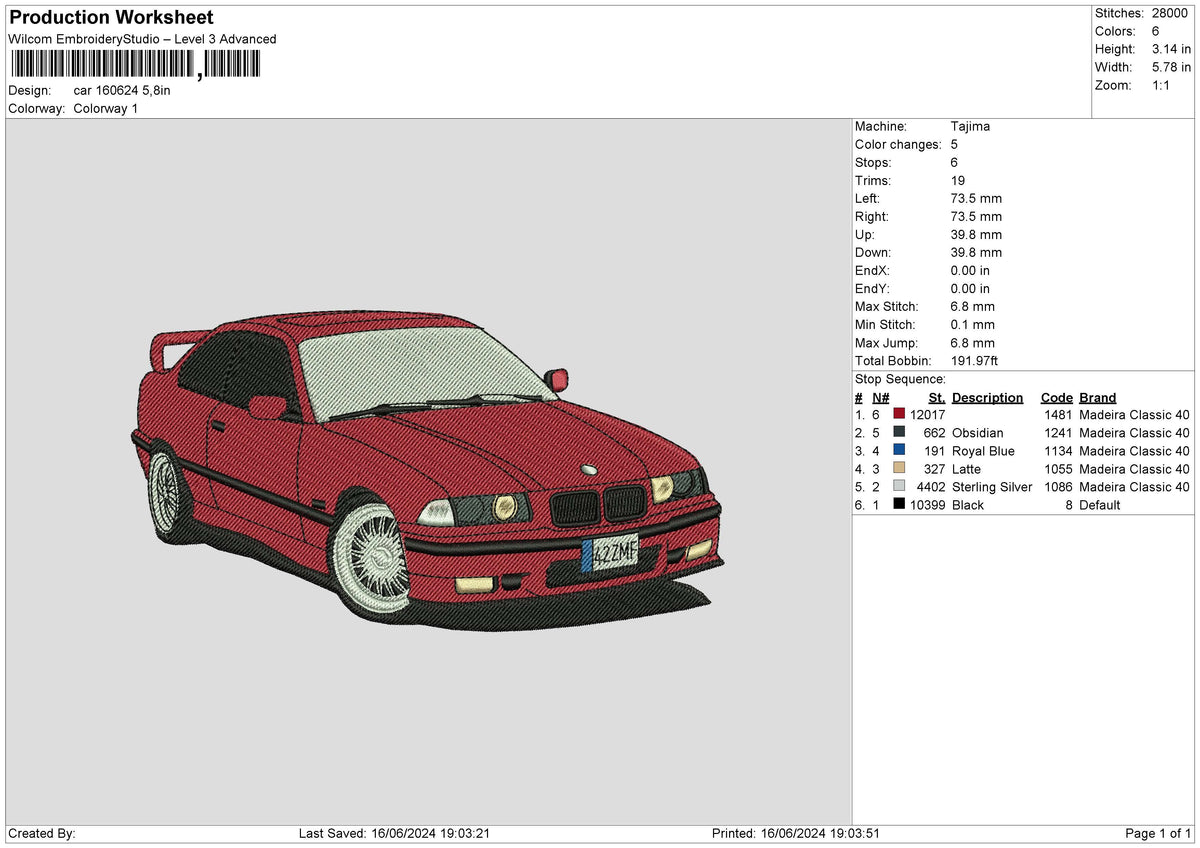Click the 'Wilcom EmbroideryStudio – Level 3 Advanced' text
Screen dimensions: 1200x848
click(142, 39)
